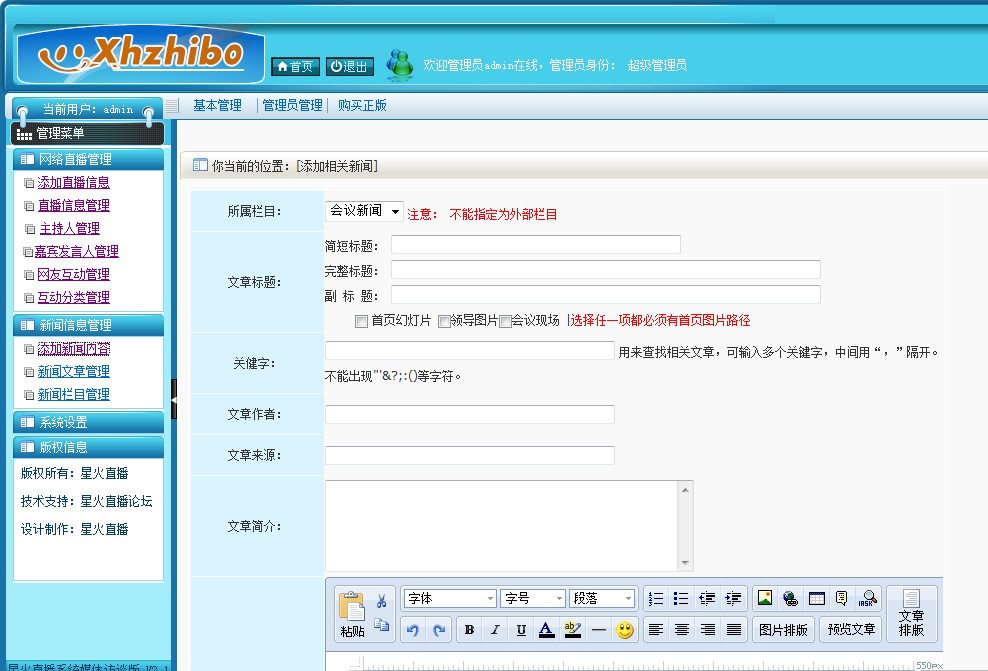The height and width of the screenshot is (671, 988).
Task: Decrease the paragraph indent
Action: coord(707,598)
